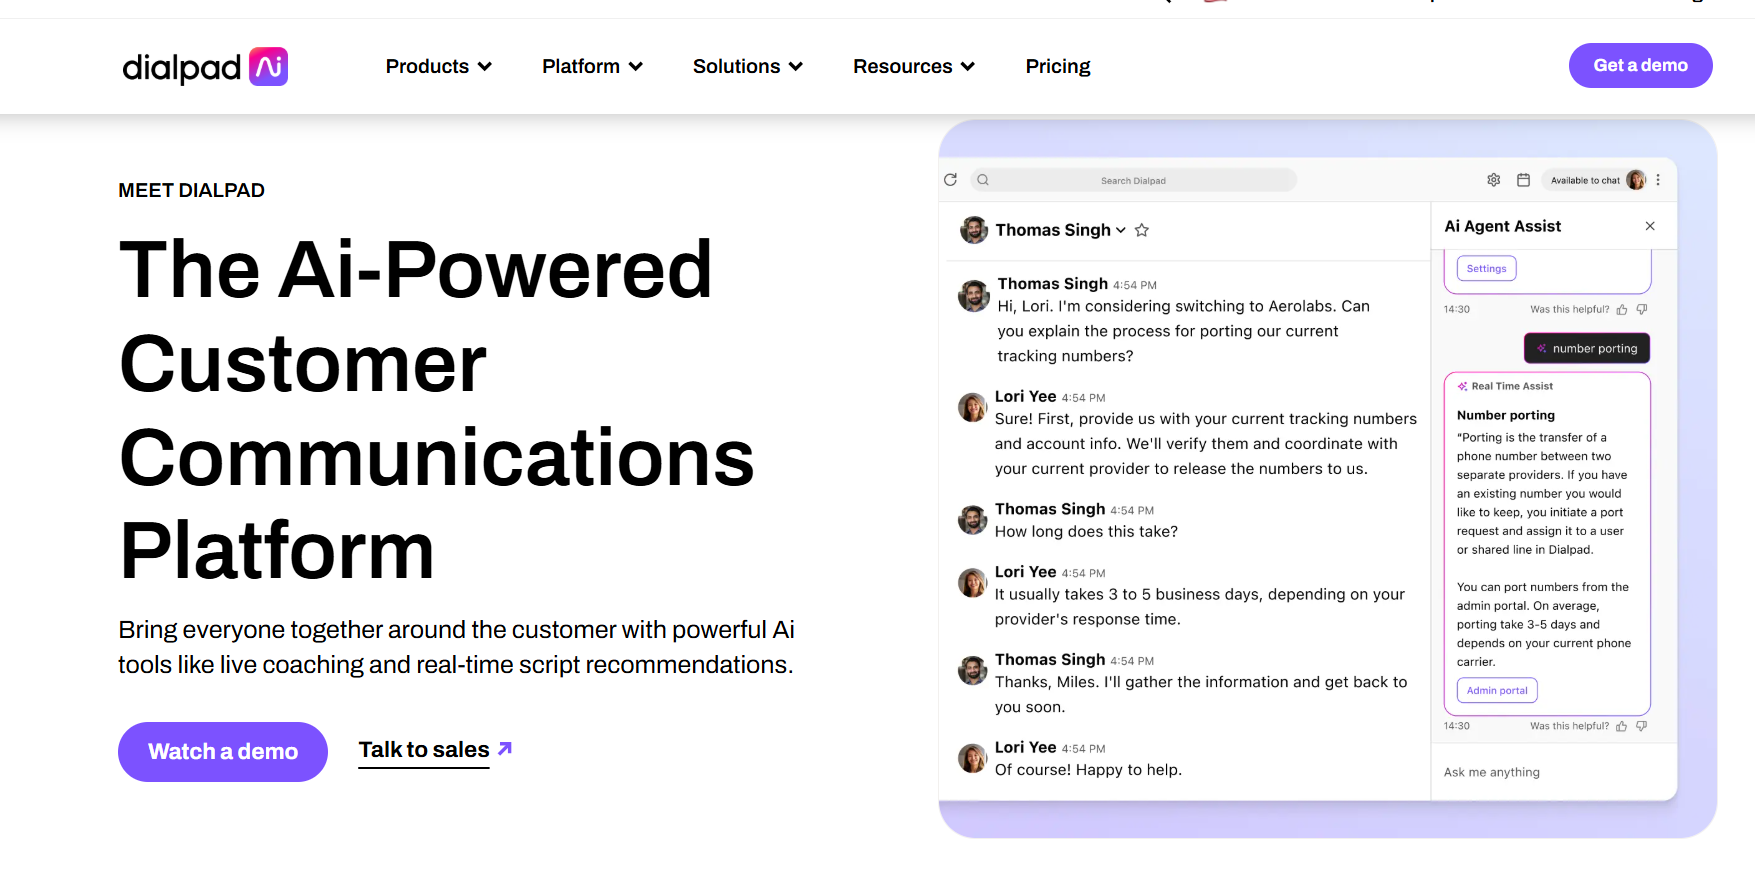
Task: Click the Search Dialpad field
Action: point(1133,180)
